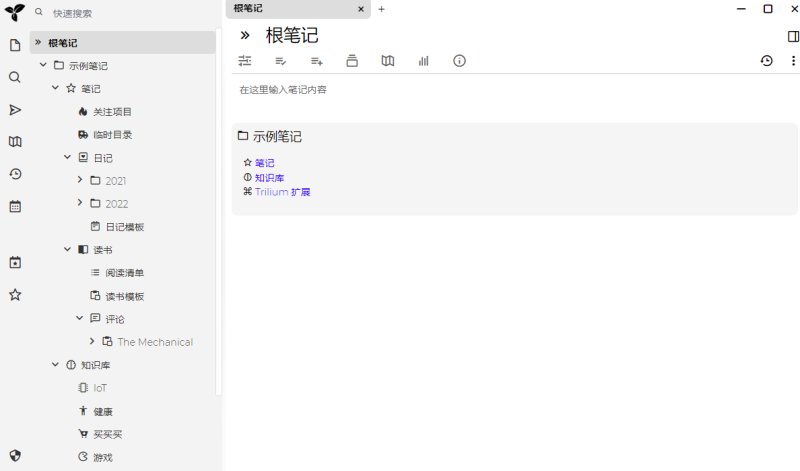Select 游戏 note in the tree
800x471 pixels.
(x=103, y=457)
